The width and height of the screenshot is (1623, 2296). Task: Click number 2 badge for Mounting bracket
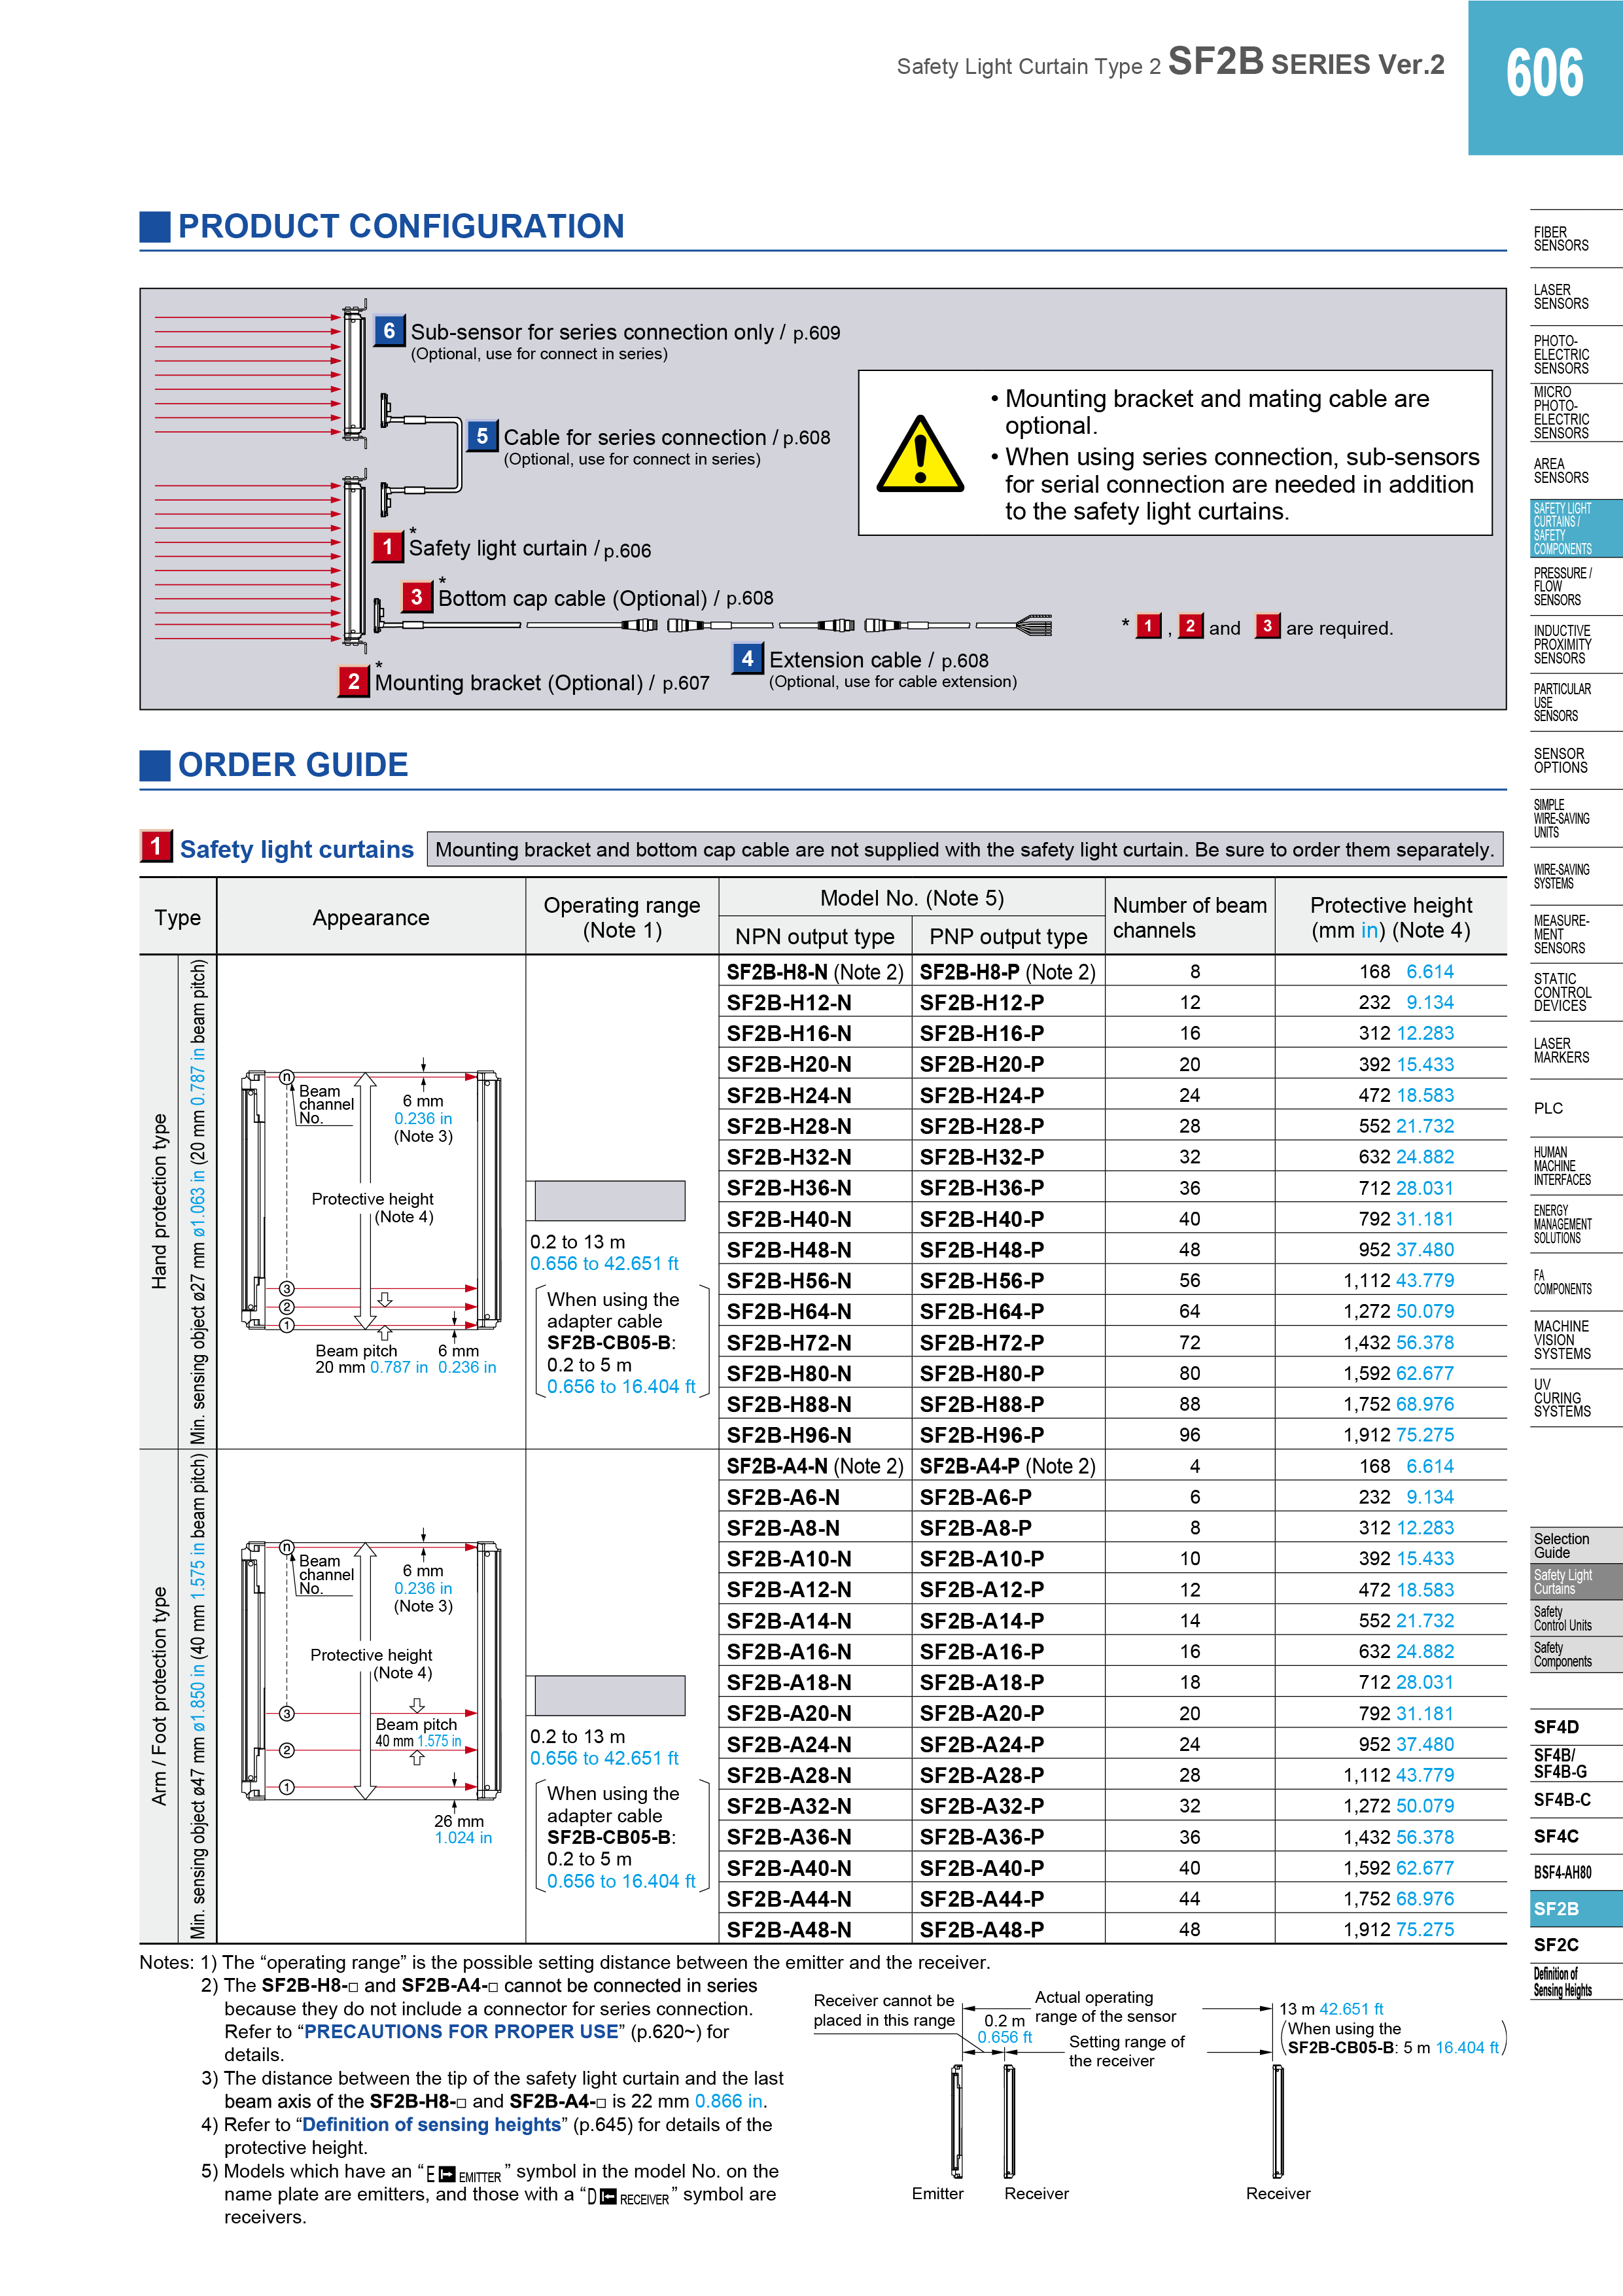pyautogui.click(x=353, y=681)
